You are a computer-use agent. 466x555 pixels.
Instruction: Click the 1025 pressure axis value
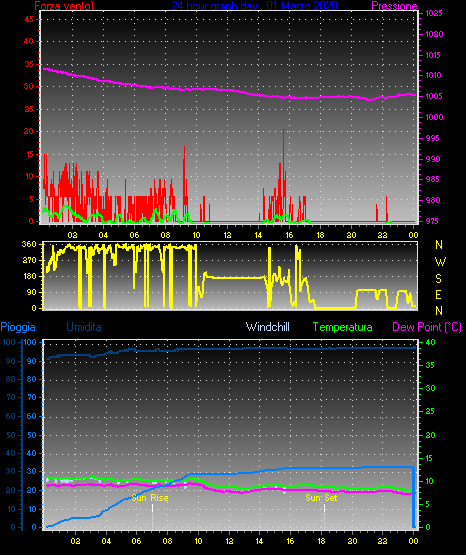coord(434,13)
